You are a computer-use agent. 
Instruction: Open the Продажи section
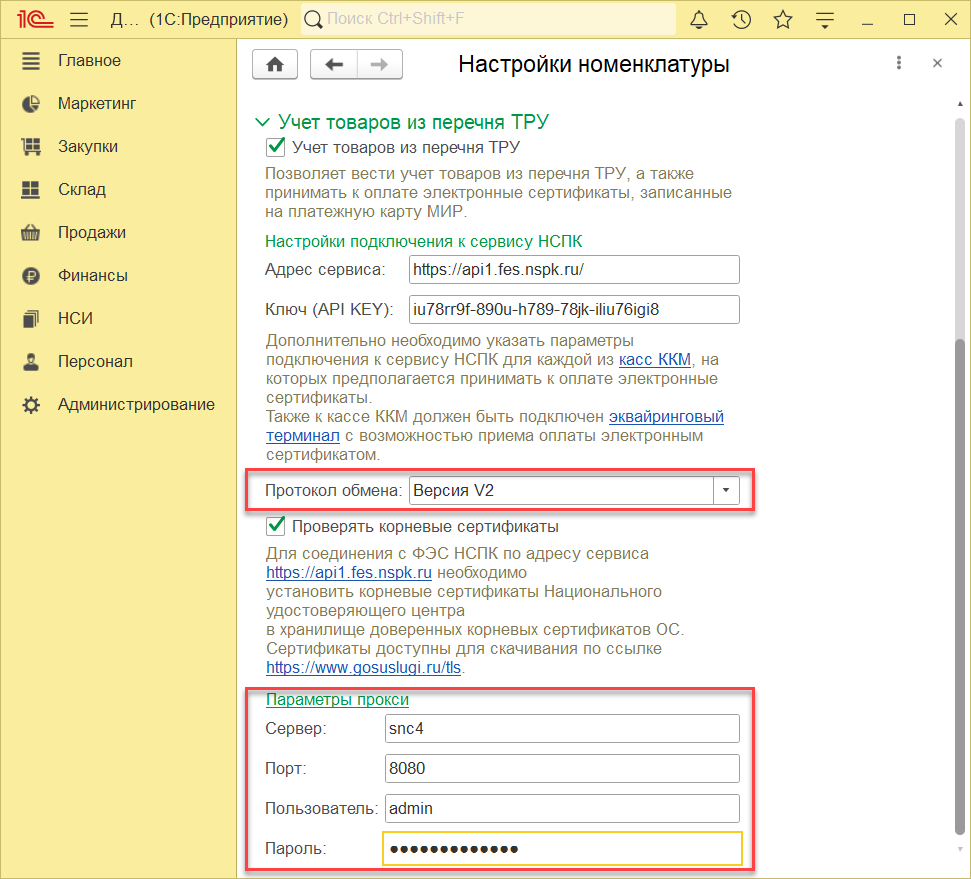[x=91, y=232]
